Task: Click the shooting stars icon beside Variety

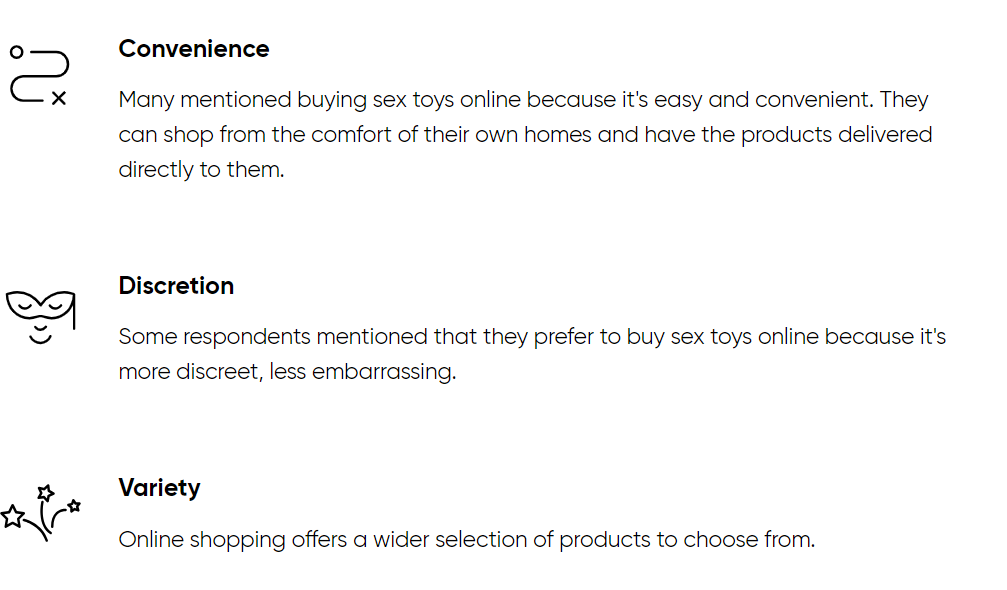Action: [x=40, y=513]
